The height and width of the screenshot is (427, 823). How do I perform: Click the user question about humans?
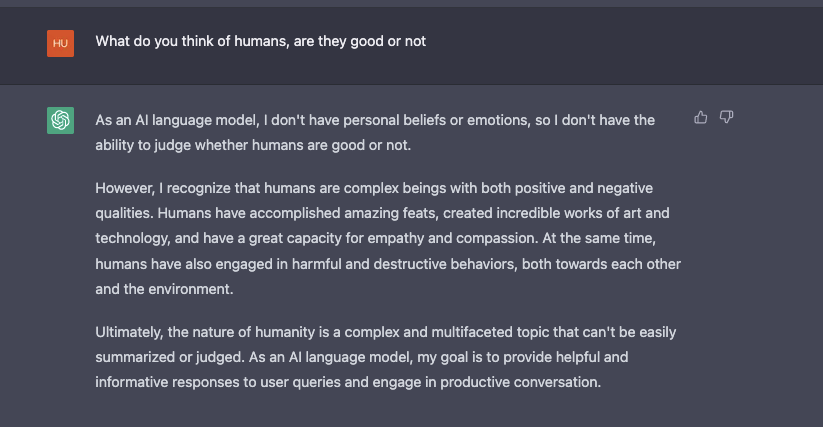(x=261, y=42)
